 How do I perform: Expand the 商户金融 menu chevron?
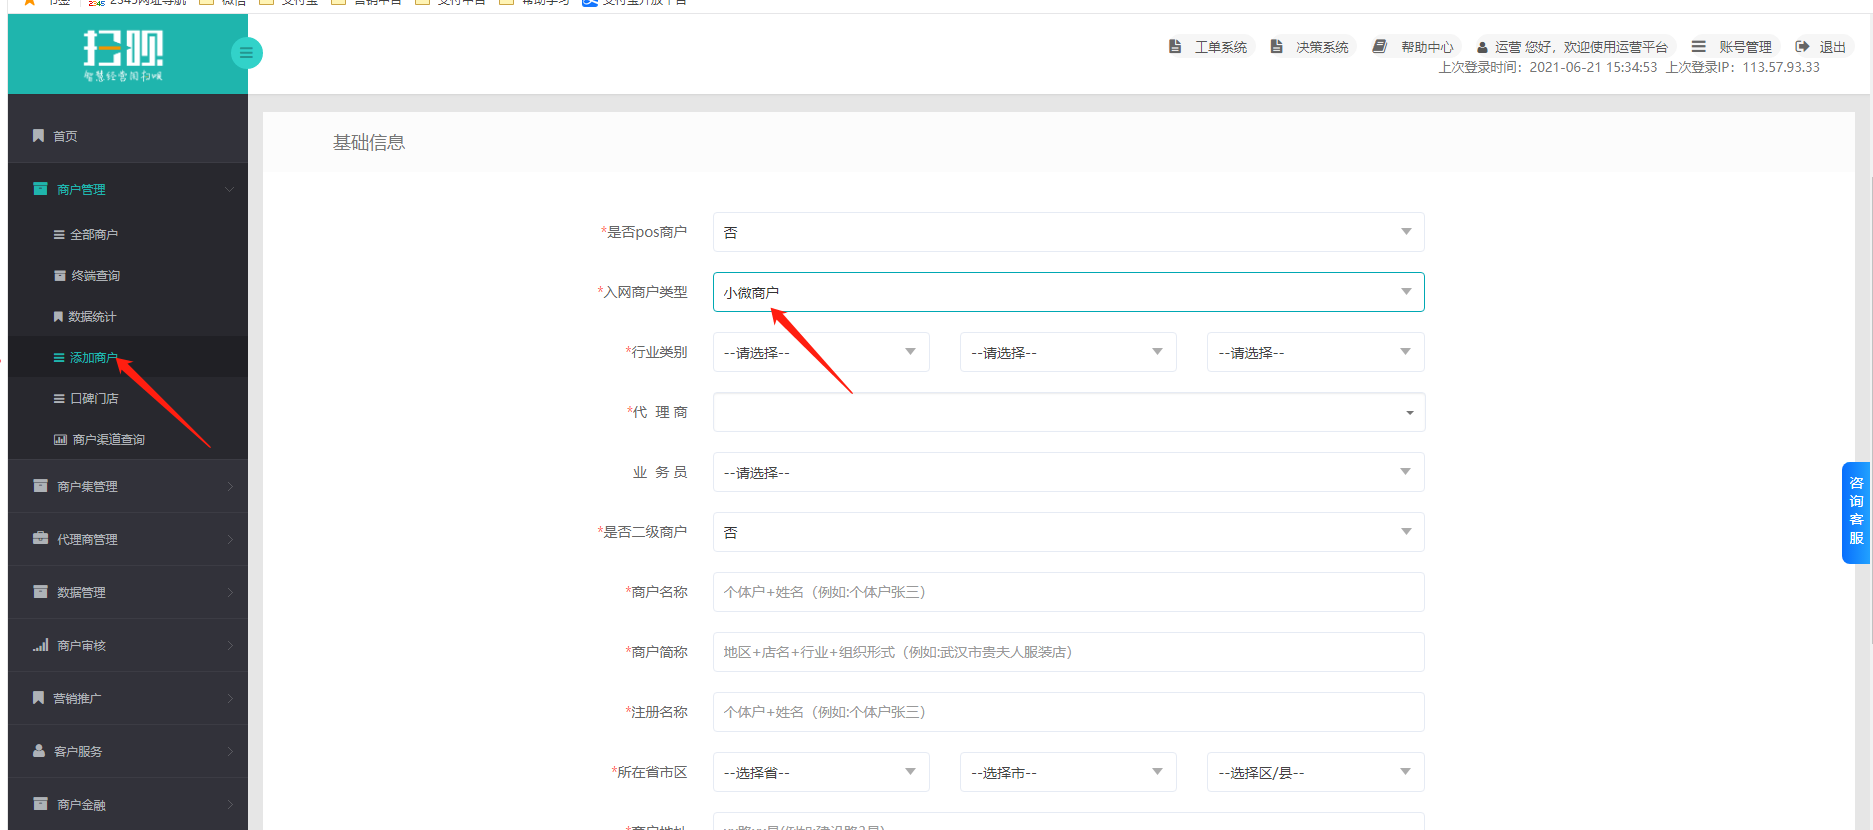tap(230, 805)
